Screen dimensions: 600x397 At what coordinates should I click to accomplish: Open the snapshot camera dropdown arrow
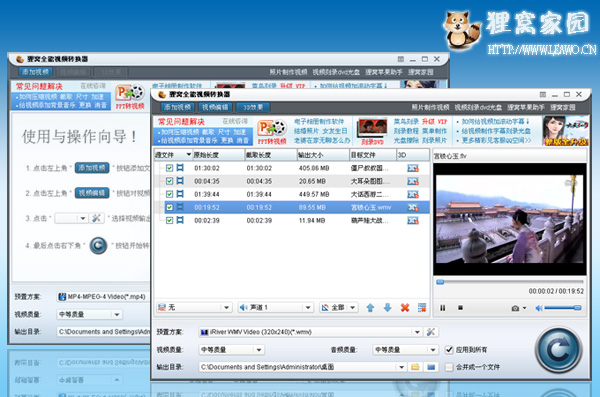pos(525,308)
